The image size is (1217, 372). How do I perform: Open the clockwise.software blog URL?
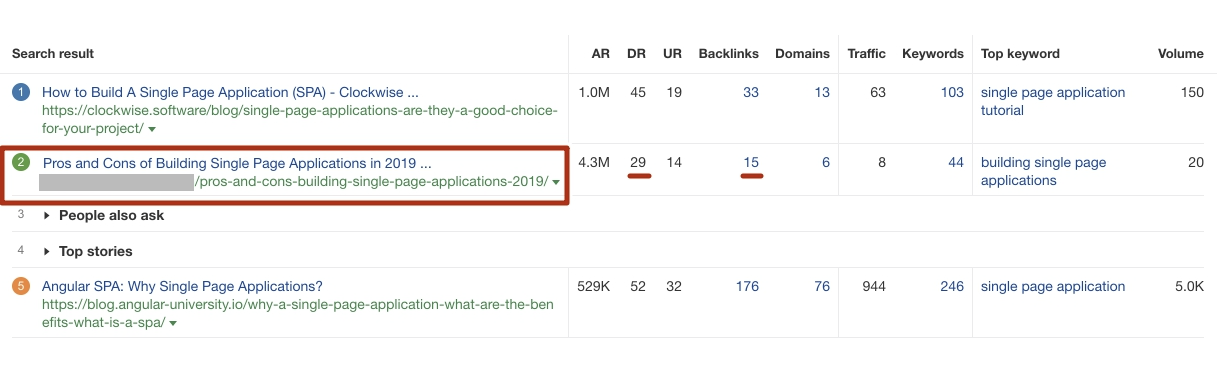300,120
